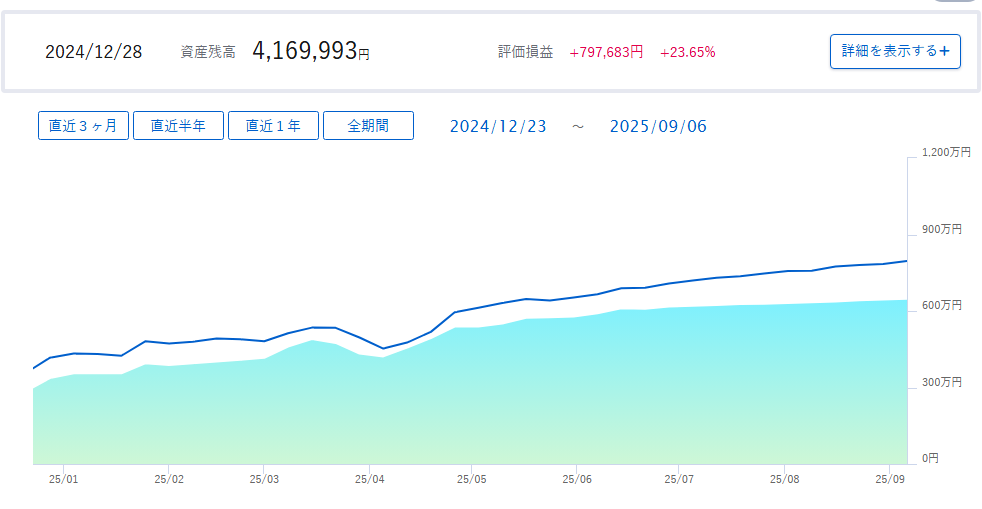982x509 pixels.
Task: Select the 25/05 x-axis label
Action: tap(473, 479)
